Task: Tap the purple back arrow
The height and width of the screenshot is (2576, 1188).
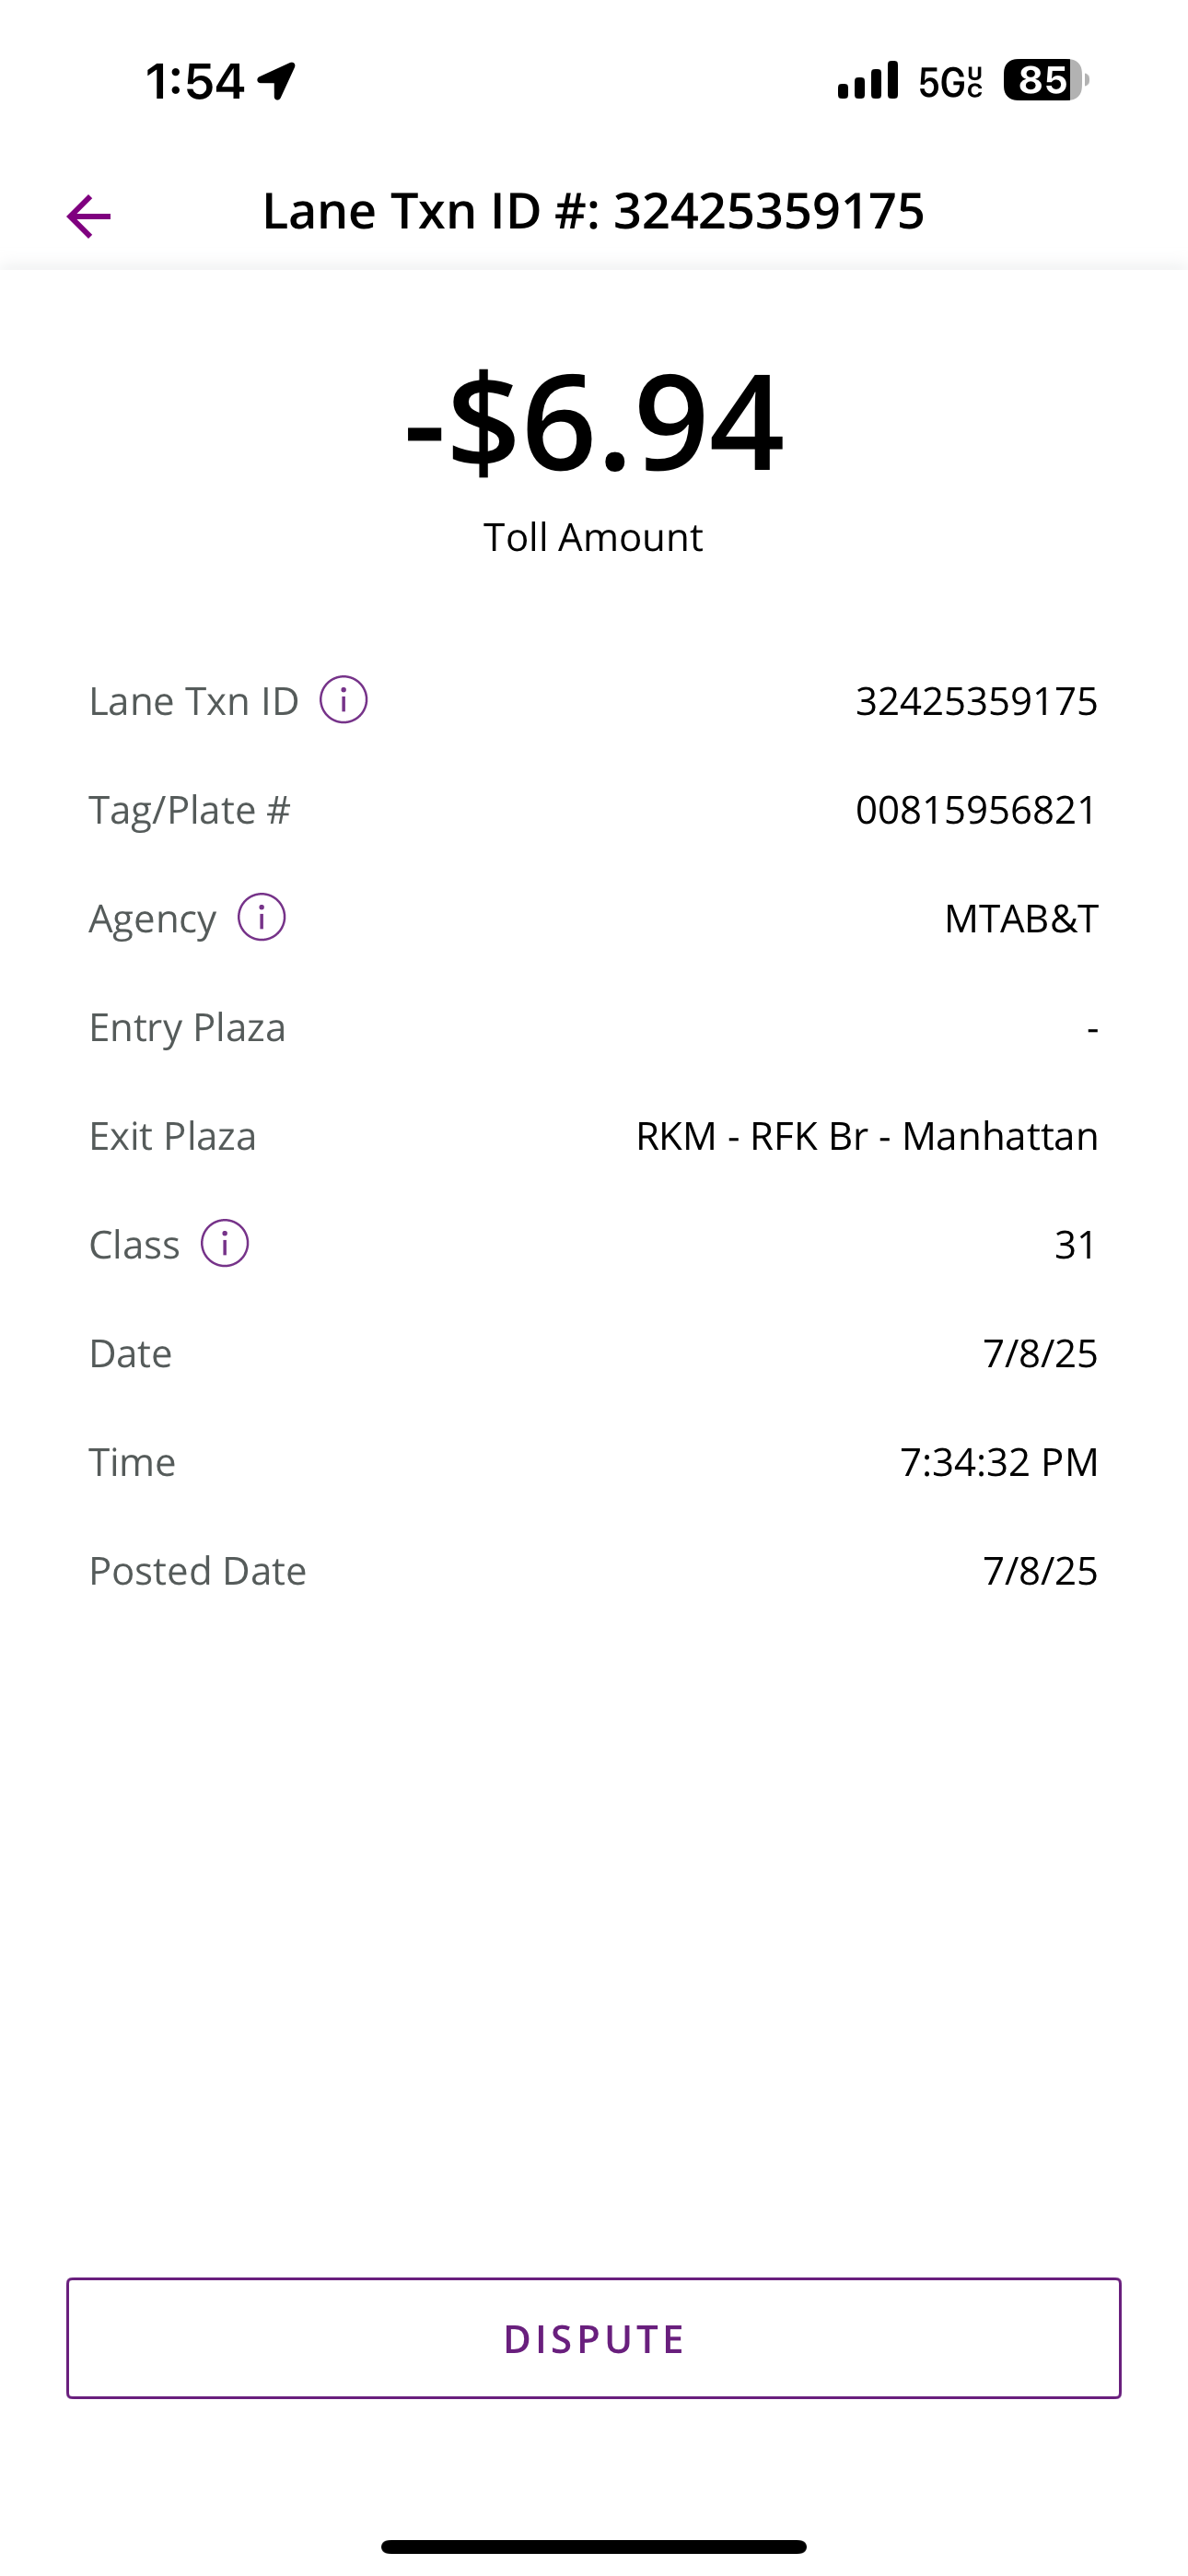Action: 88,216
